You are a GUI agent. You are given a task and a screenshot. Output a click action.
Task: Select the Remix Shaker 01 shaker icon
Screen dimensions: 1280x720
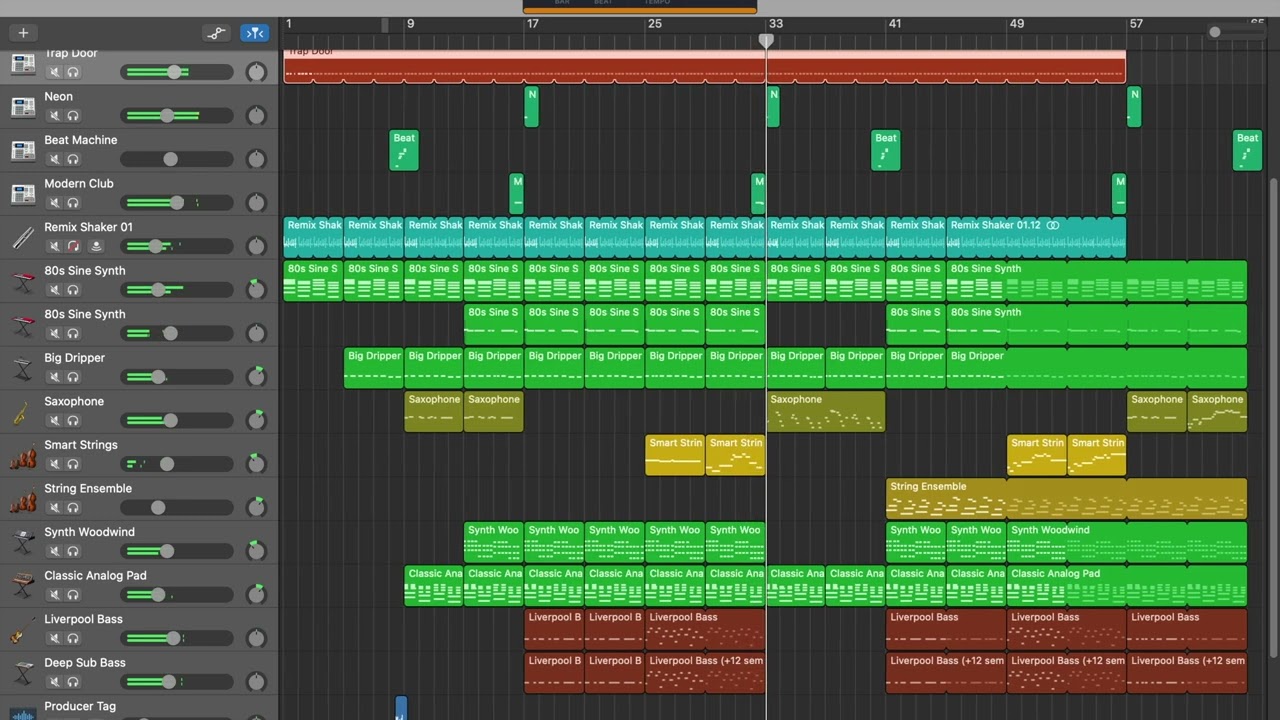23,238
